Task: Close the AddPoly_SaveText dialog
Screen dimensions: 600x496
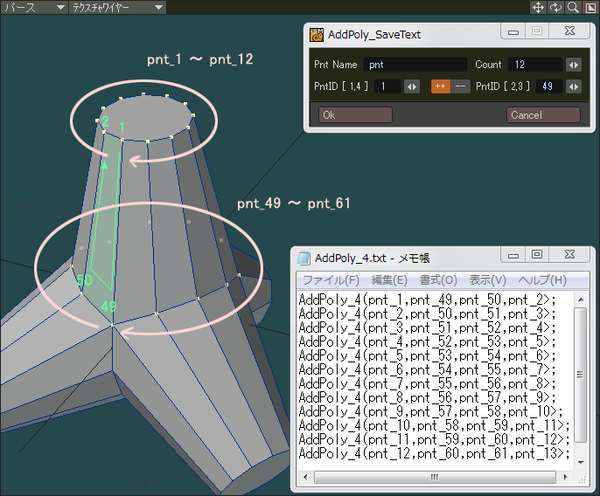Action: (570, 31)
